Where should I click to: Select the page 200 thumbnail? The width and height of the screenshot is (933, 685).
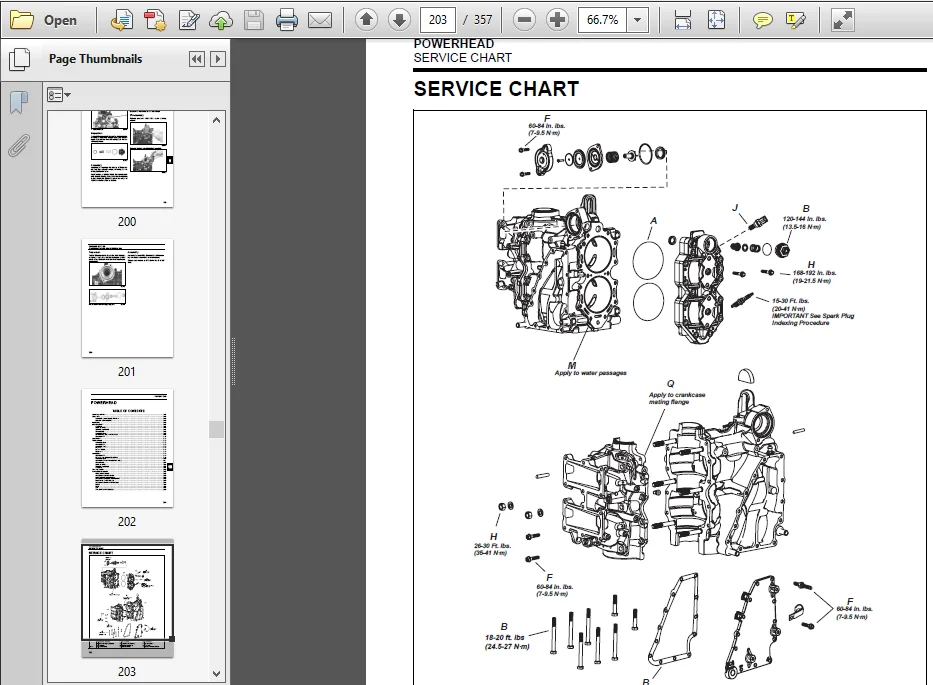(x=127, y=159)
